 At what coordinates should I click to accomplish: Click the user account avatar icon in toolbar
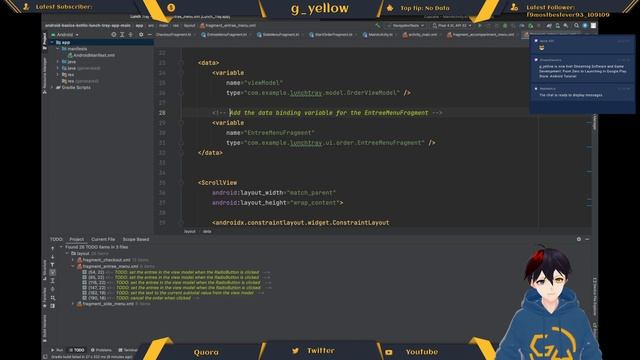coord(593,25)
